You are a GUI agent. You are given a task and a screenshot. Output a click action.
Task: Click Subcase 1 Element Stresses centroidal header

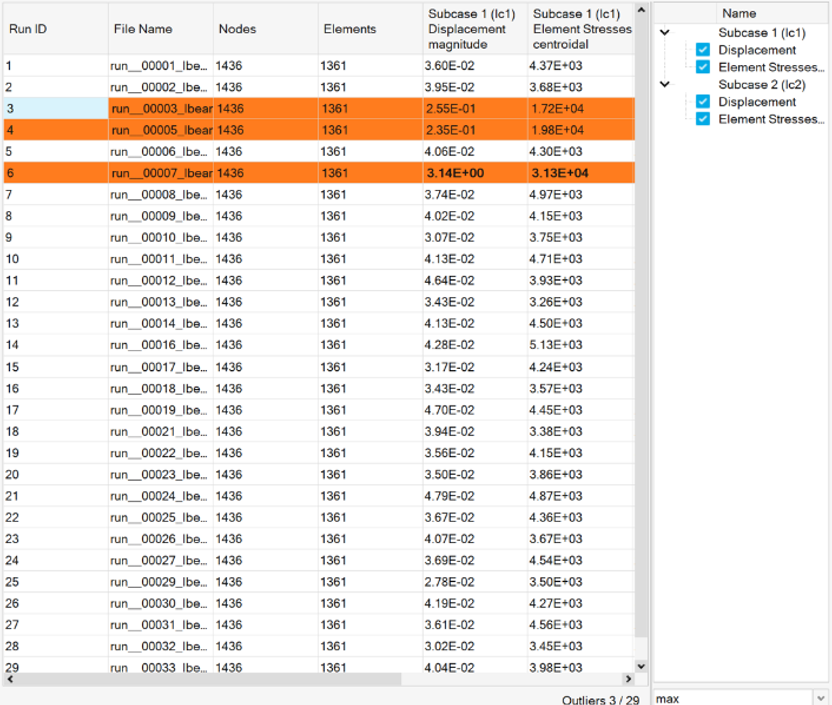click(x=580, y=29)
